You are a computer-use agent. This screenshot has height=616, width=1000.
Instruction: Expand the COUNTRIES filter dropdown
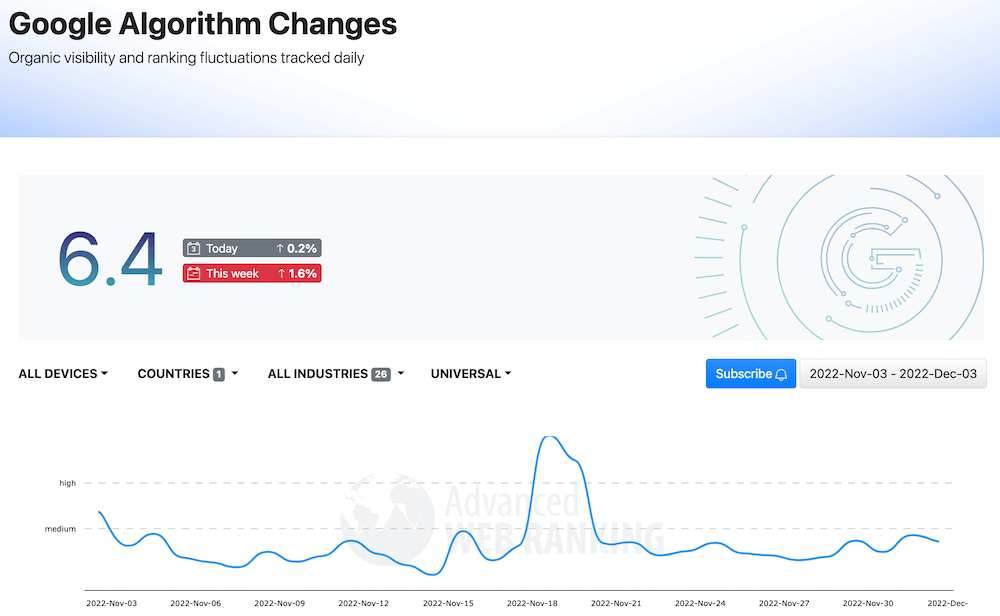point(186,373)
